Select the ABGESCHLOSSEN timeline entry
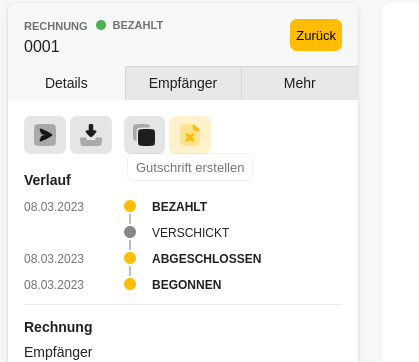The width and height of the screenshot is (419, 362). pyautogui.click(x=207, y=259)
